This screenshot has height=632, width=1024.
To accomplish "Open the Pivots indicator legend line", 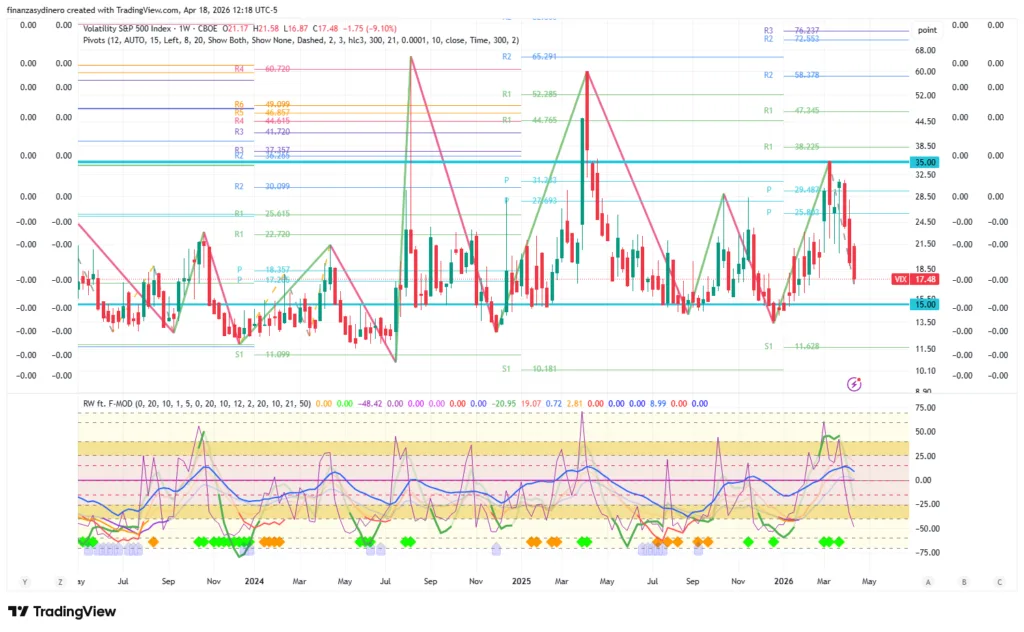I will (x=300, y=40).
